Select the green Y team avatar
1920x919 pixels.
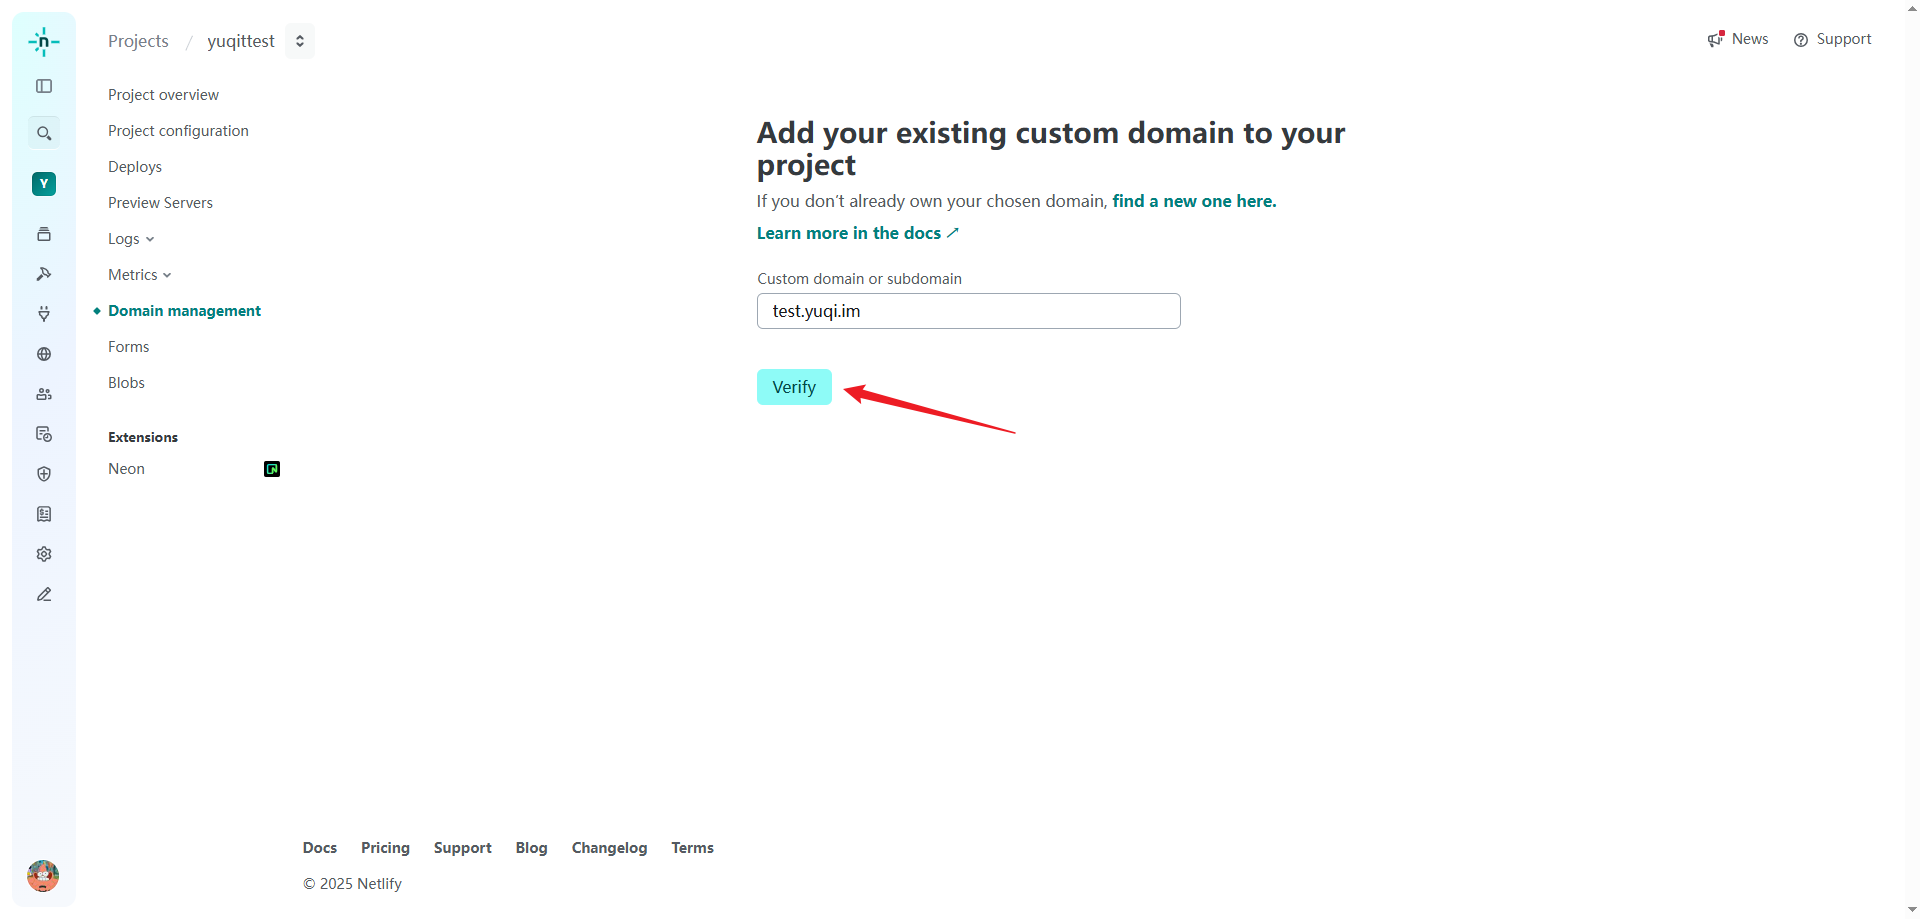[44, 184]
